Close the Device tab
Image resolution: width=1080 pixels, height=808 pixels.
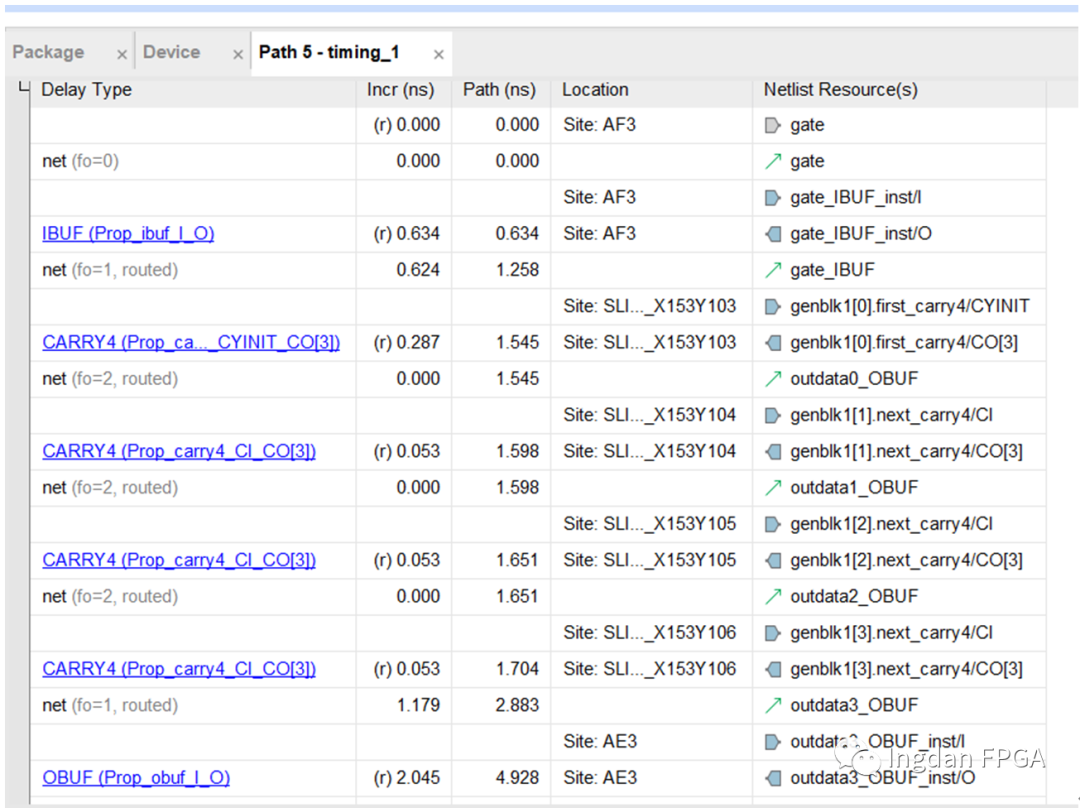(x=238, y=55)
